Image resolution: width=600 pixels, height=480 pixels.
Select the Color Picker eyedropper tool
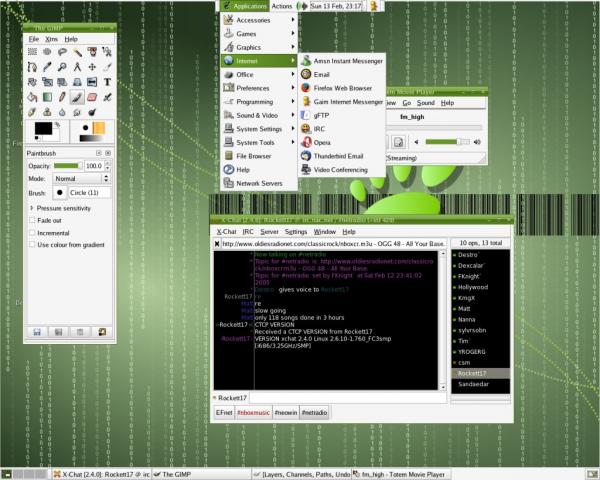47,67
